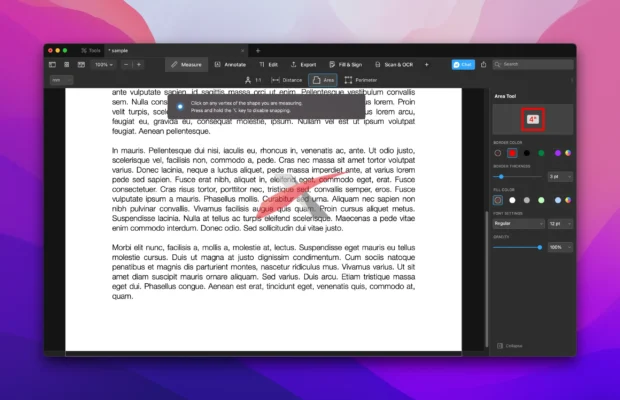Switch to the Annotate tab
The height and width of the screenshot is (400, 620).
point(231,64)
